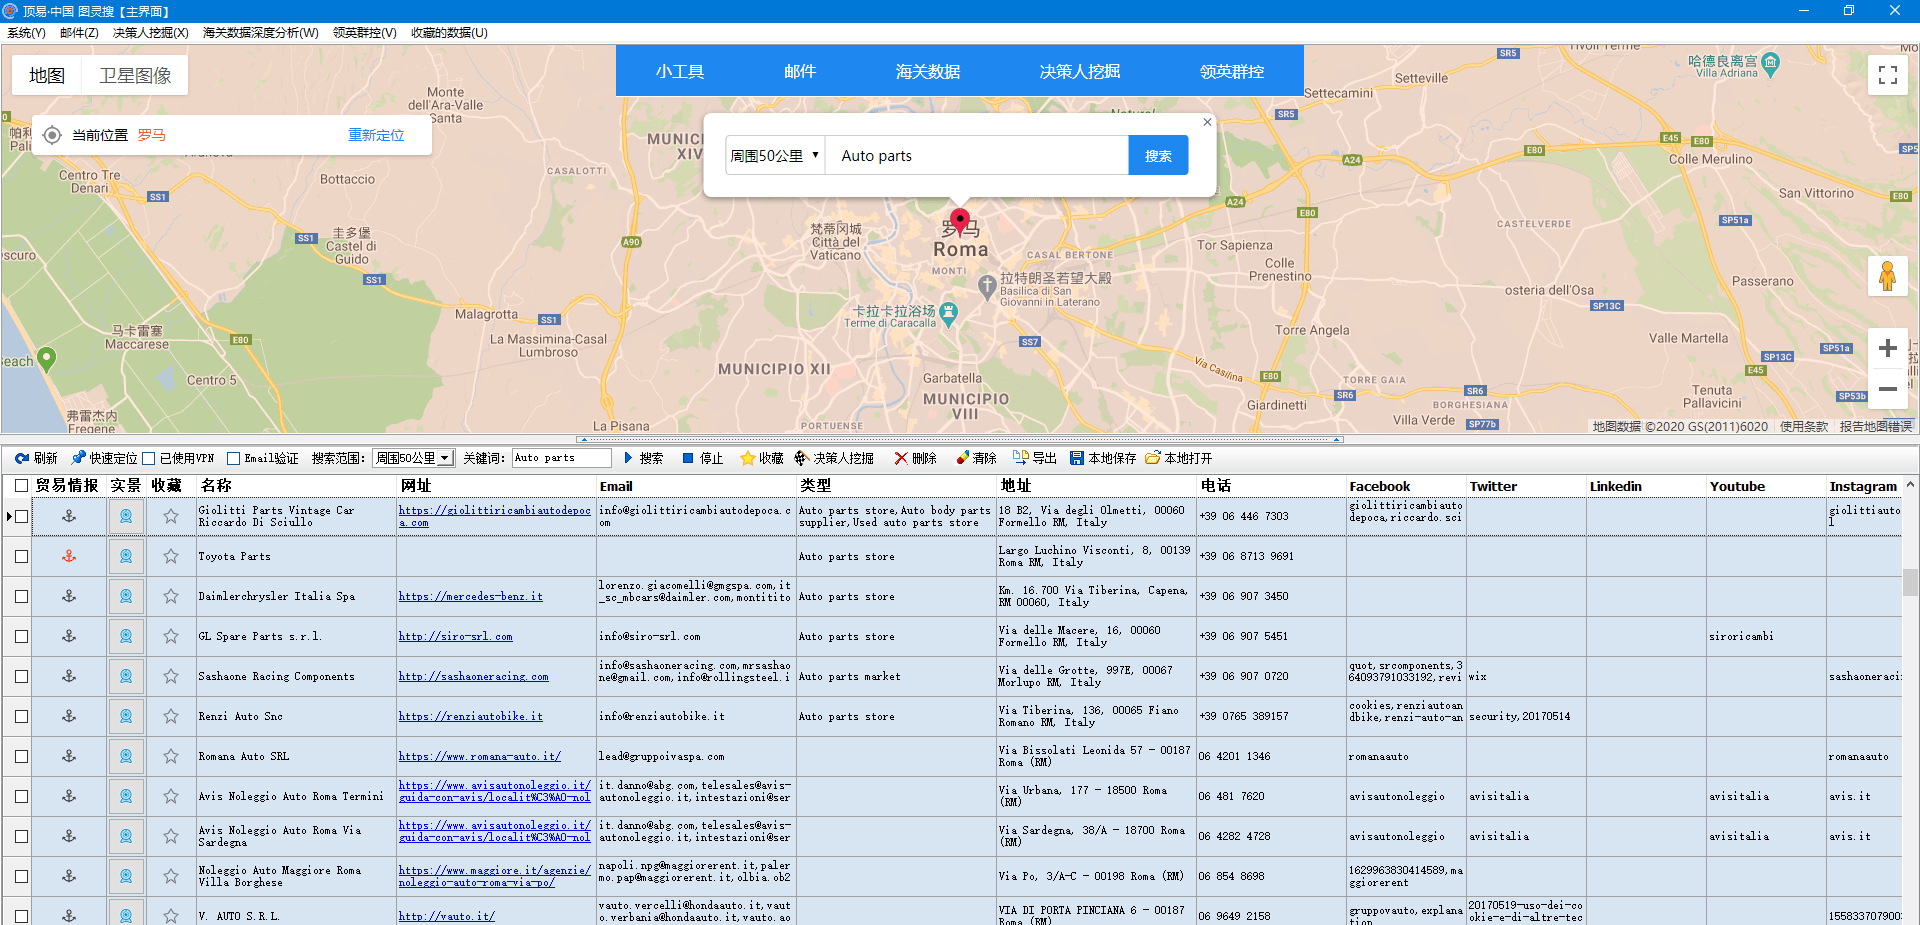Open the 决策人挖掘(X) menu
The image size is (1920, 925).
click(x=150, y=33)
